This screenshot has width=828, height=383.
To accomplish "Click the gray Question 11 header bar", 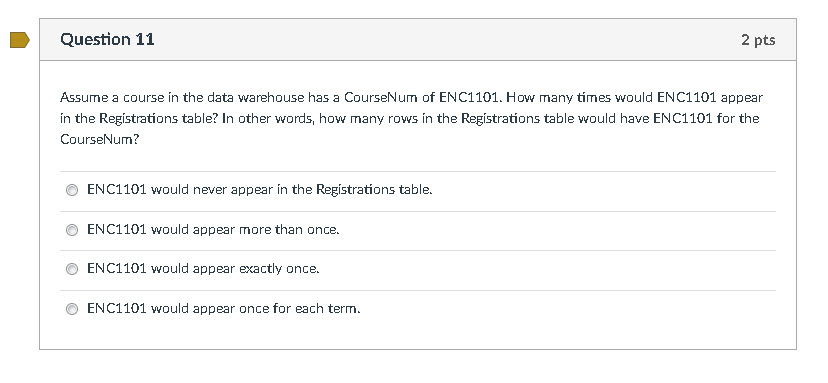I will pos(418,40).
